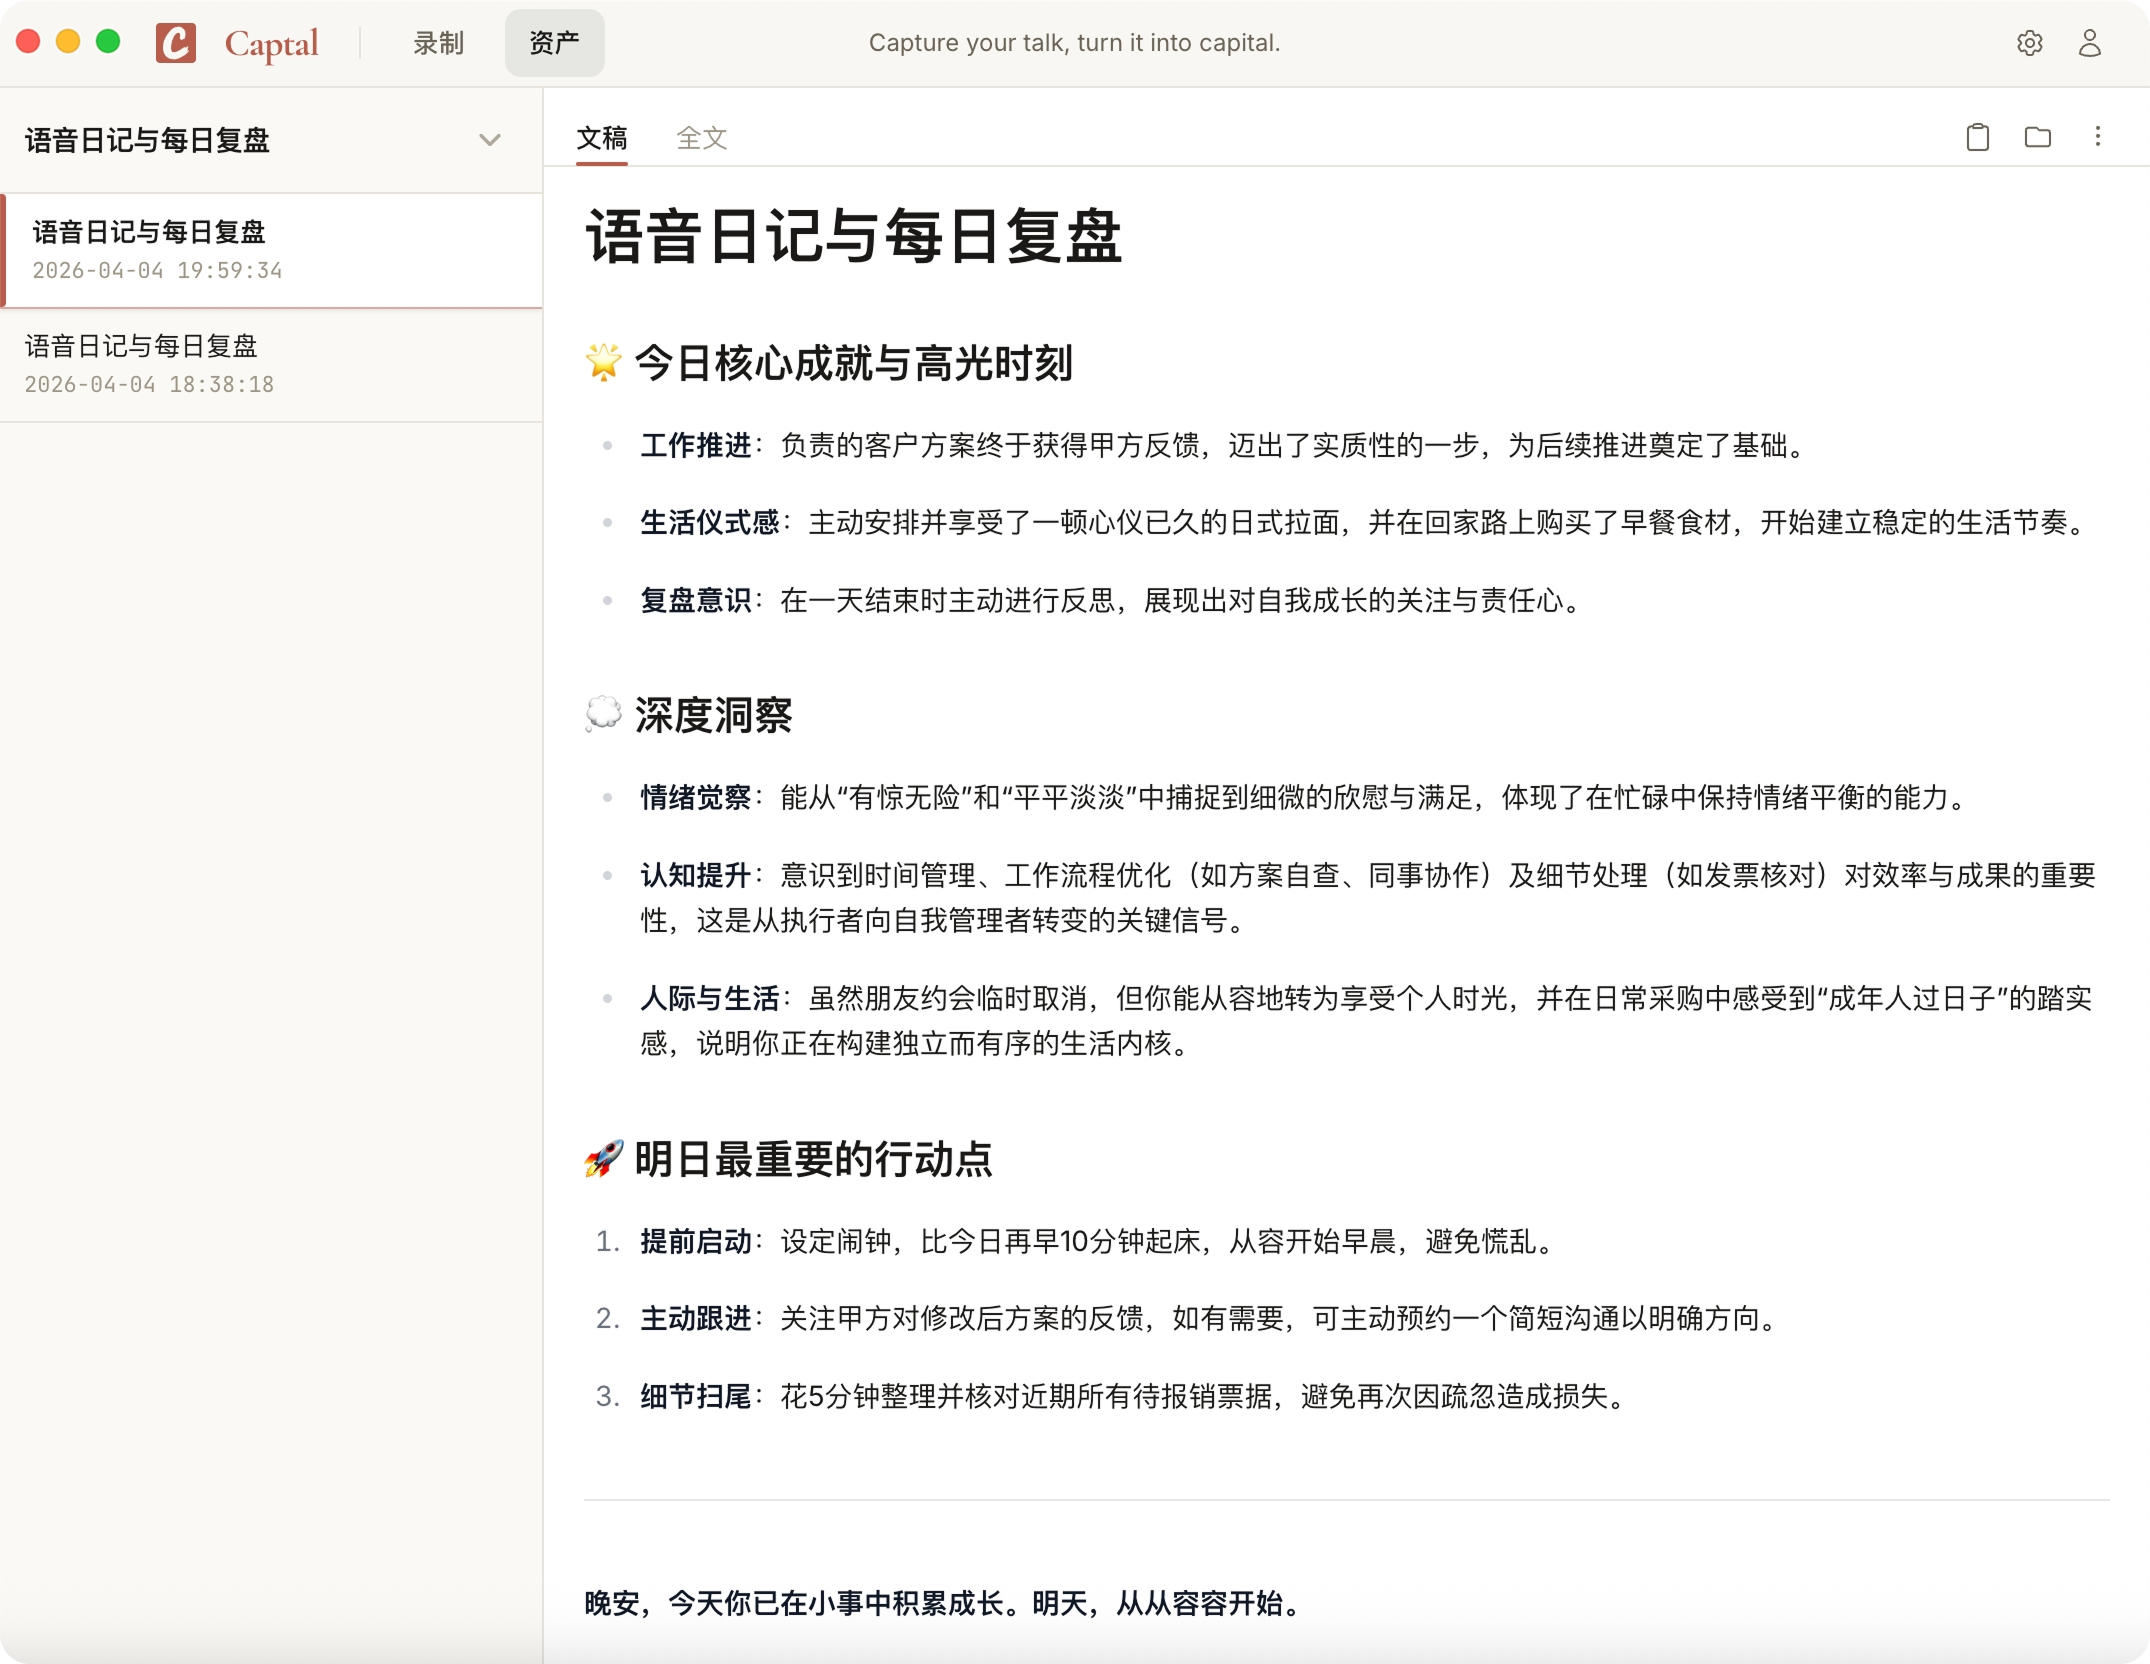Open the three-dot options menu
The width and height of the screenshot is (2150, 1664).
point(2099,137)
